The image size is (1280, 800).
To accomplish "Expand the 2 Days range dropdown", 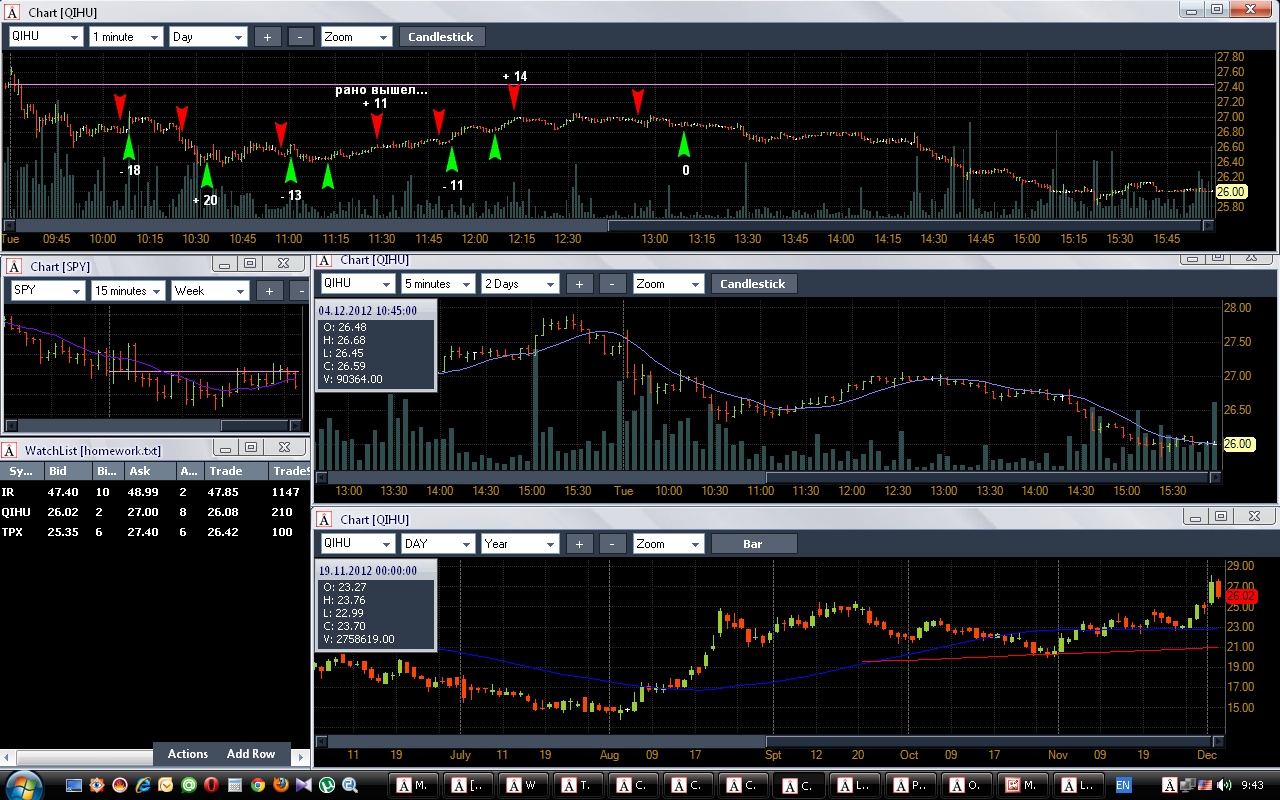I will (x=519, y=284).
